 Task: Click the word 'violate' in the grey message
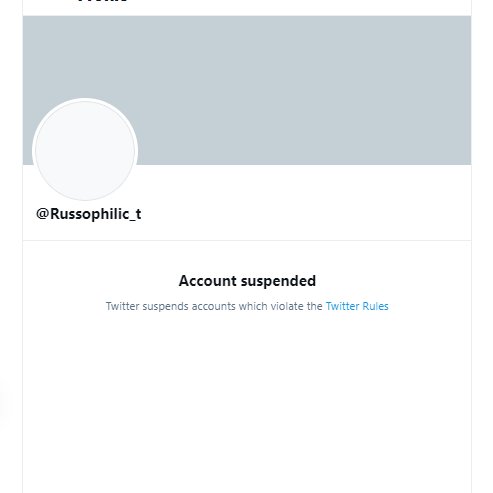coord(282,306)
